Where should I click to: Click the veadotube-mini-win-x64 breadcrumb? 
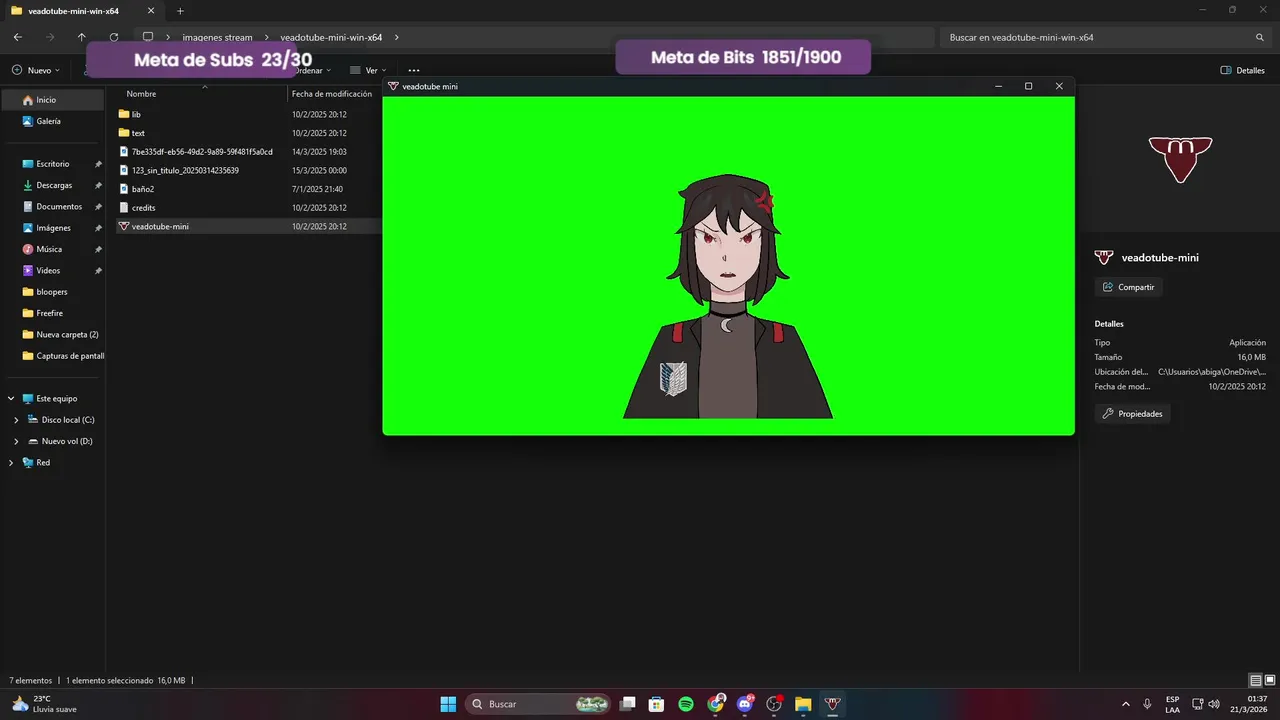(331, 37)
